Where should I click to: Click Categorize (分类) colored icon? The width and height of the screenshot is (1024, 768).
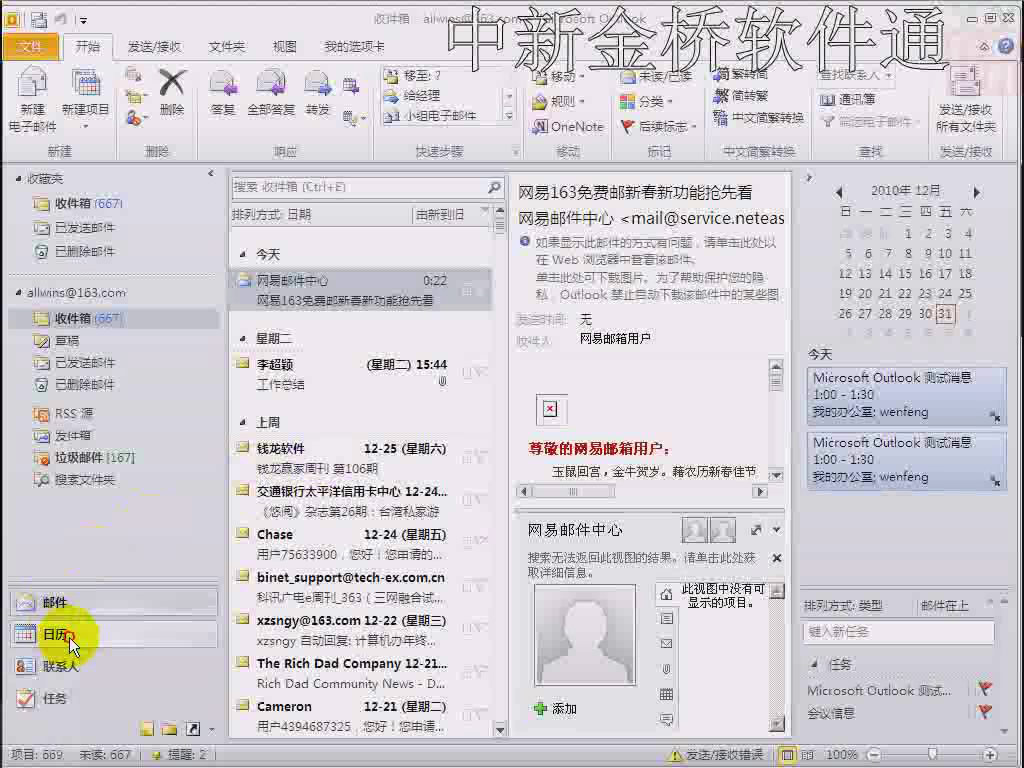[x=627, y=102]
